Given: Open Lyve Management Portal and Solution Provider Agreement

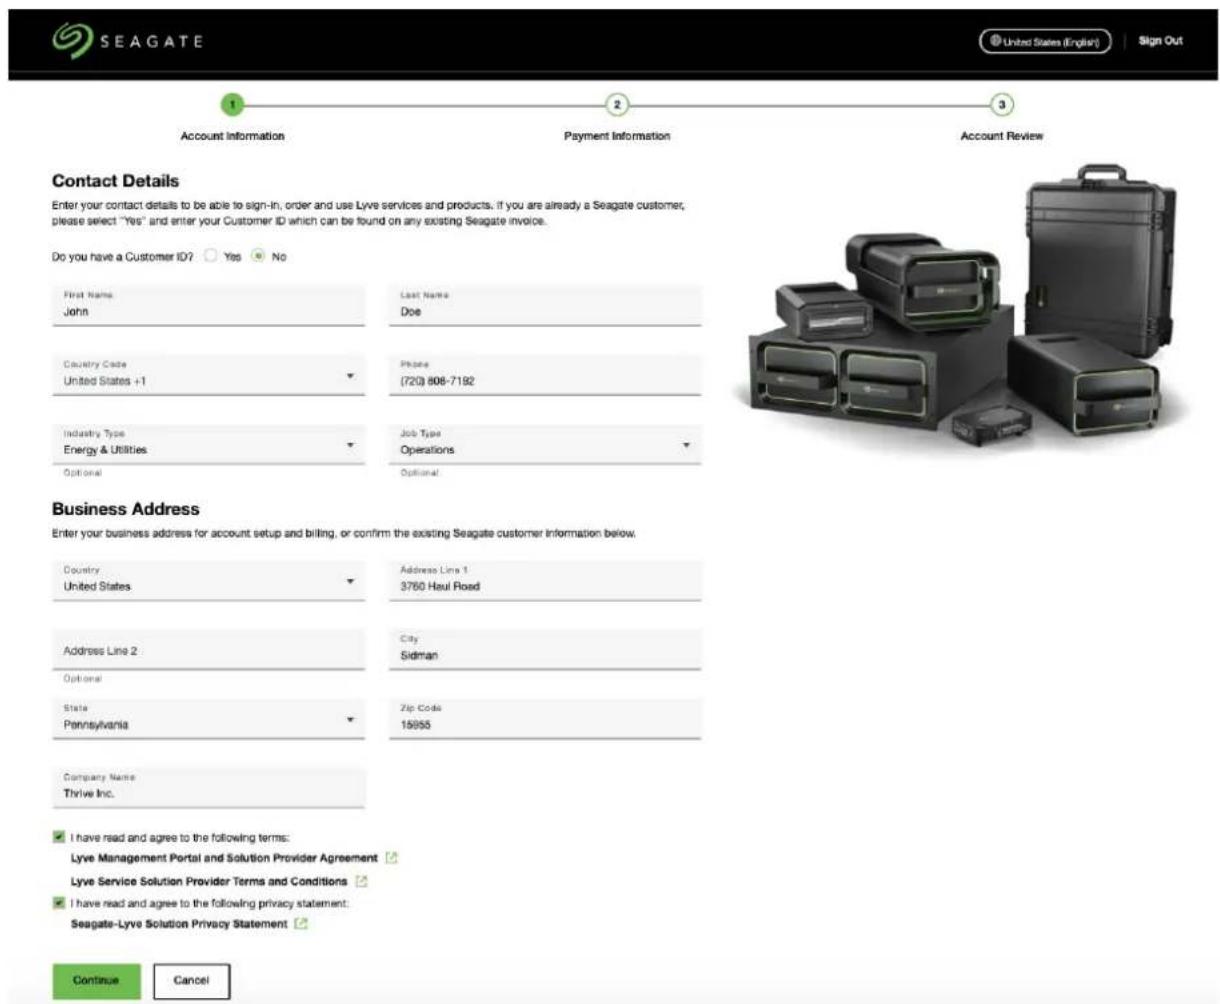Looking at the screenshot, I should [224, 858].
